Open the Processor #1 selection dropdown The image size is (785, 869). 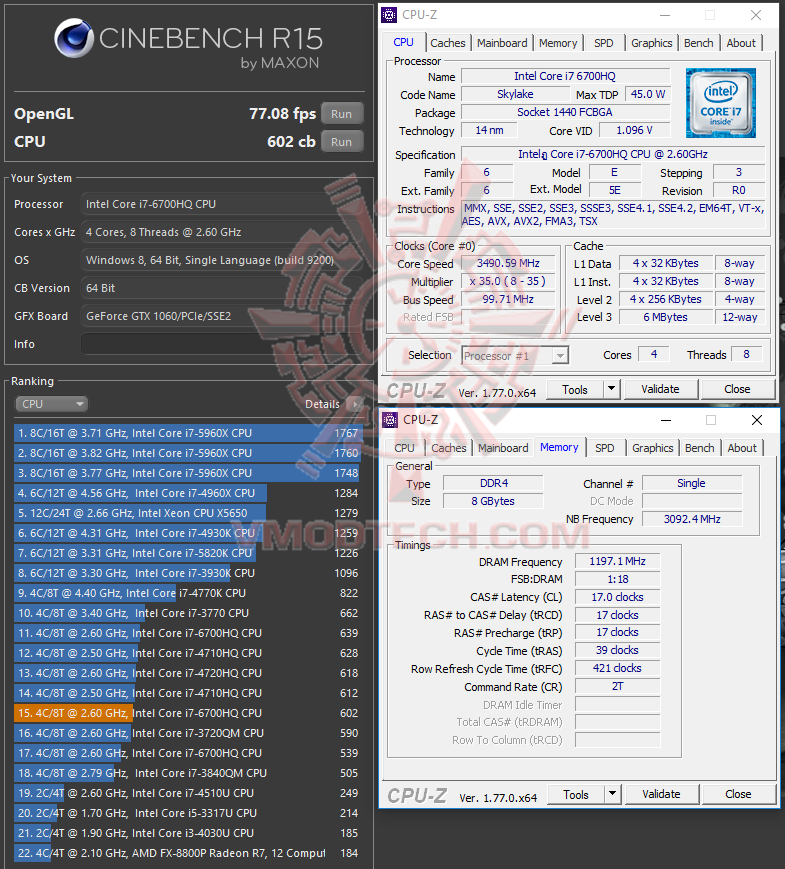(x=515, y=356)
